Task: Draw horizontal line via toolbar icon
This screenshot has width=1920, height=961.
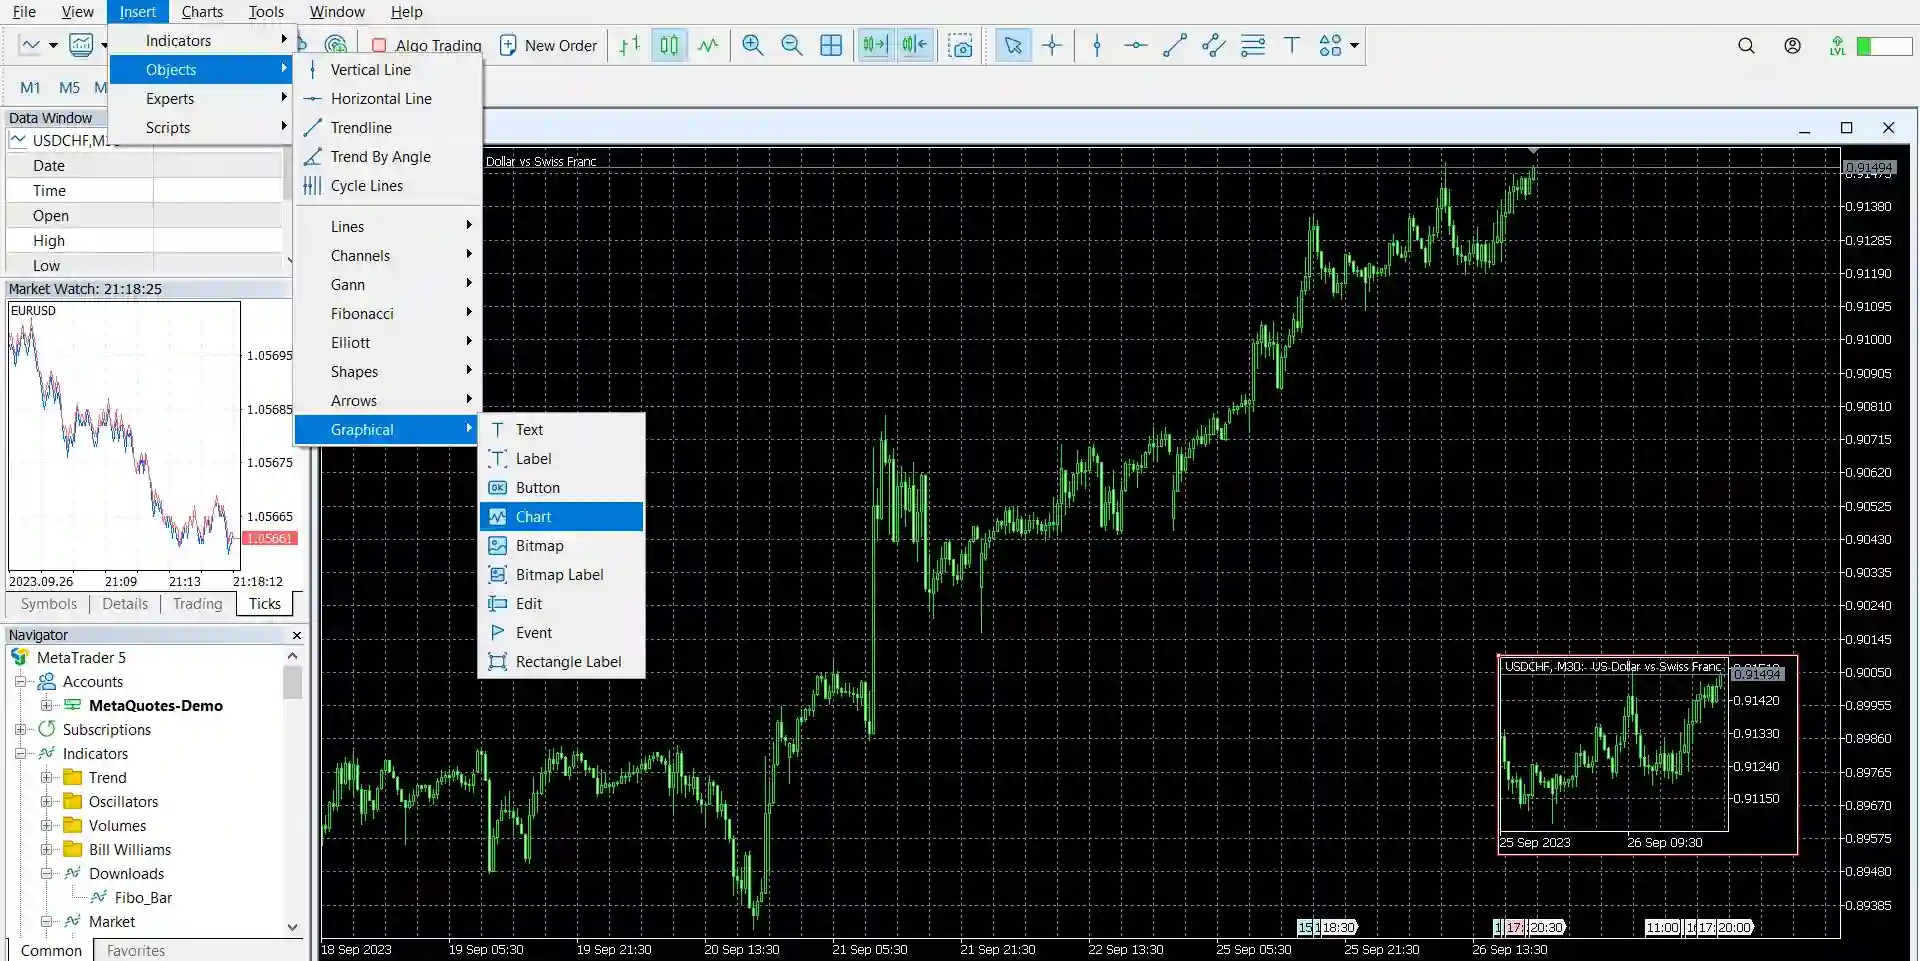Action: point(1136,45)
